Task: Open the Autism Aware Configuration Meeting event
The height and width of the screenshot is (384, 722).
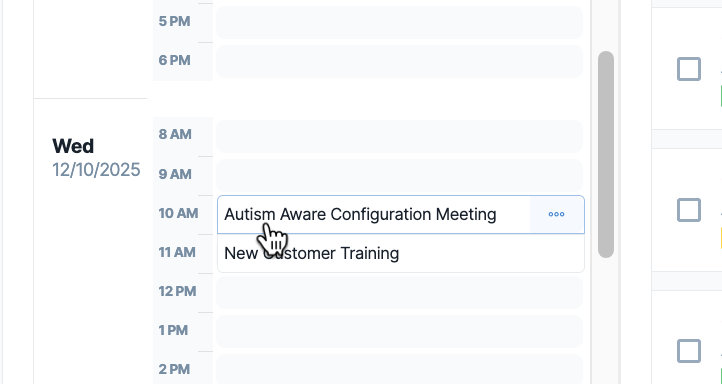Action: tap(360, 215)
